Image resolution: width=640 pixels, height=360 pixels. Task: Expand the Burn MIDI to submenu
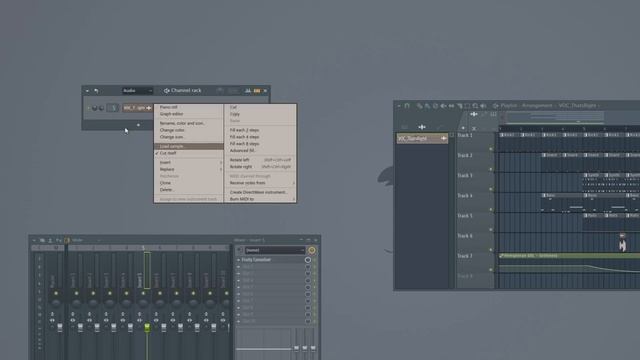pyautogui.click(x=260, y=199)
